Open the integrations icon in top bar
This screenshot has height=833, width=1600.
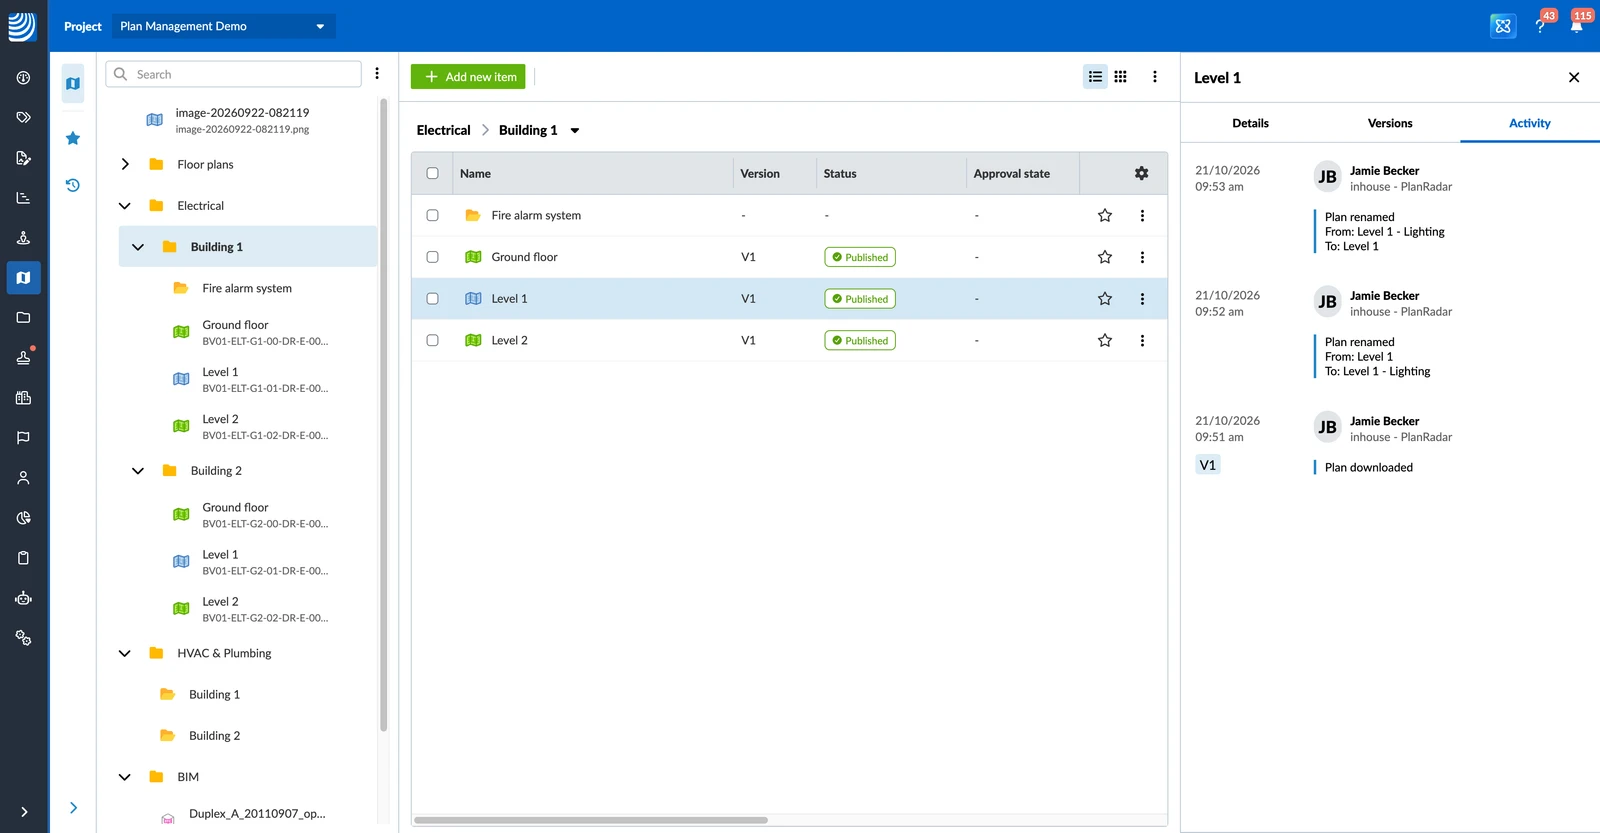1503,26
